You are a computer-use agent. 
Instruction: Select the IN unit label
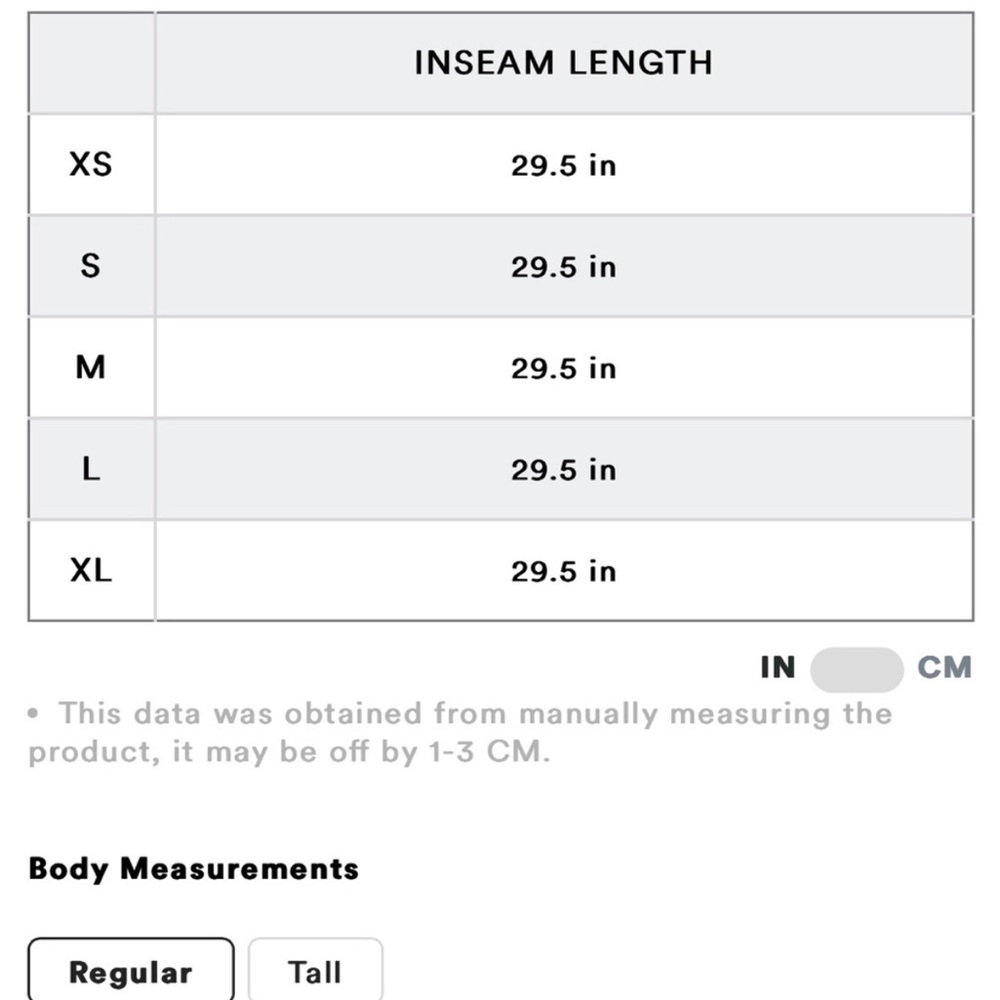point(778,668)
